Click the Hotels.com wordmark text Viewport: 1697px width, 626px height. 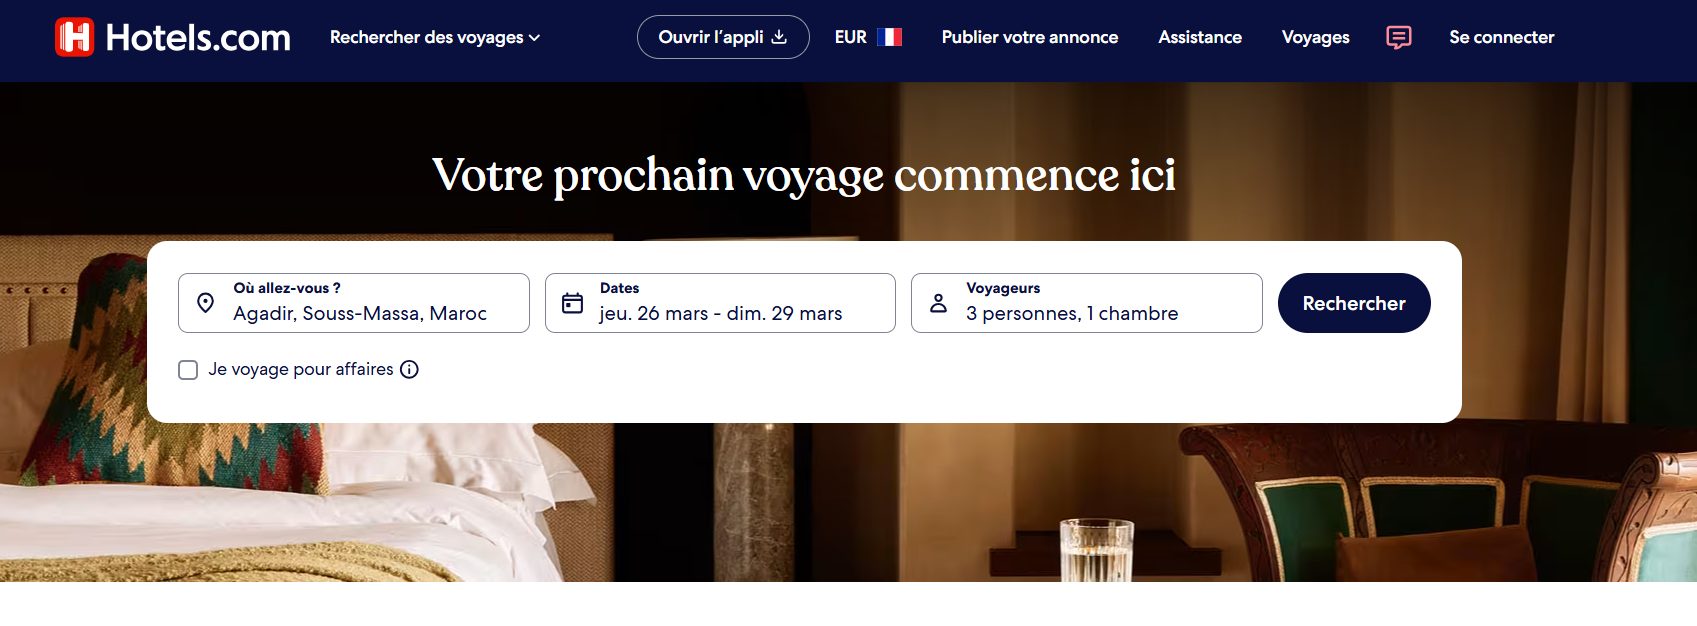(198, 38)
